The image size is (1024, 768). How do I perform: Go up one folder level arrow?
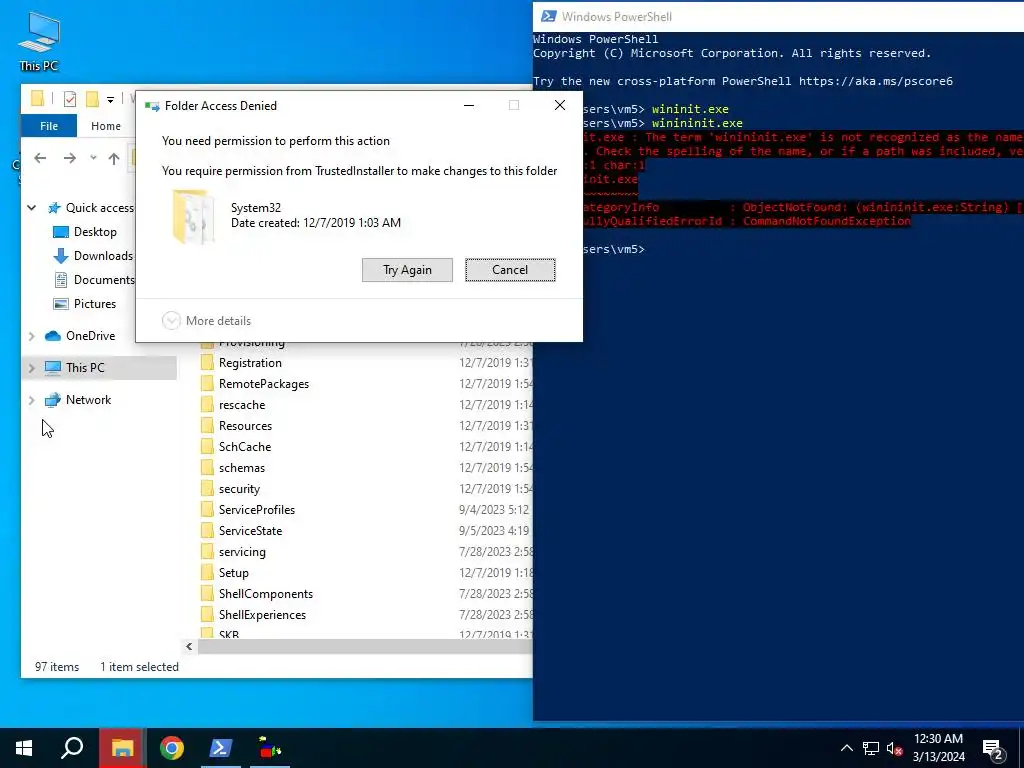[114, 158]
